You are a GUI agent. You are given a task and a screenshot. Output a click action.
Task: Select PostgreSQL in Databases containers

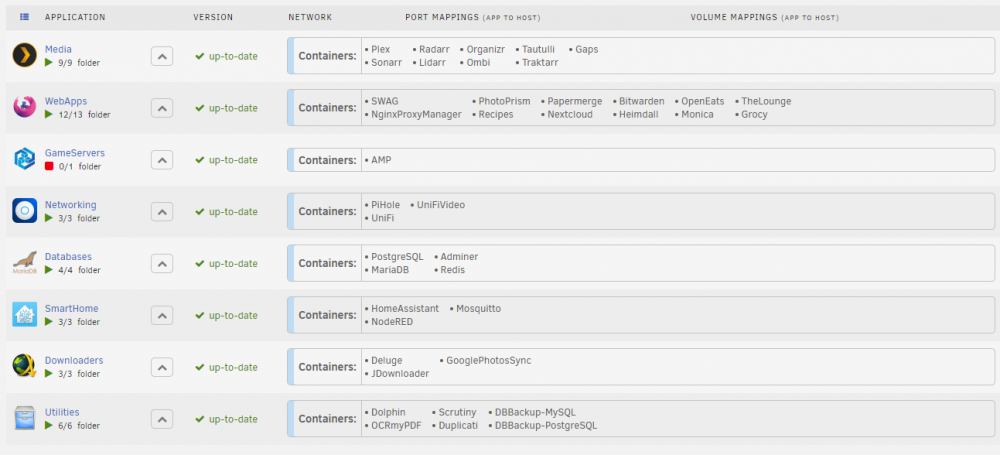click(x=397, y=257)
